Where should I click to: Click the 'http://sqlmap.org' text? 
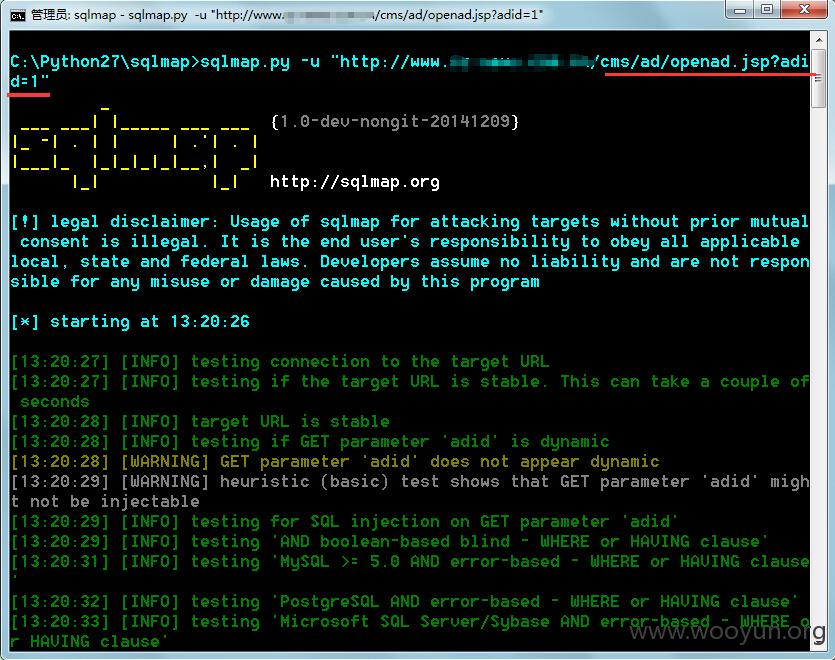click(x=355, y=182)
